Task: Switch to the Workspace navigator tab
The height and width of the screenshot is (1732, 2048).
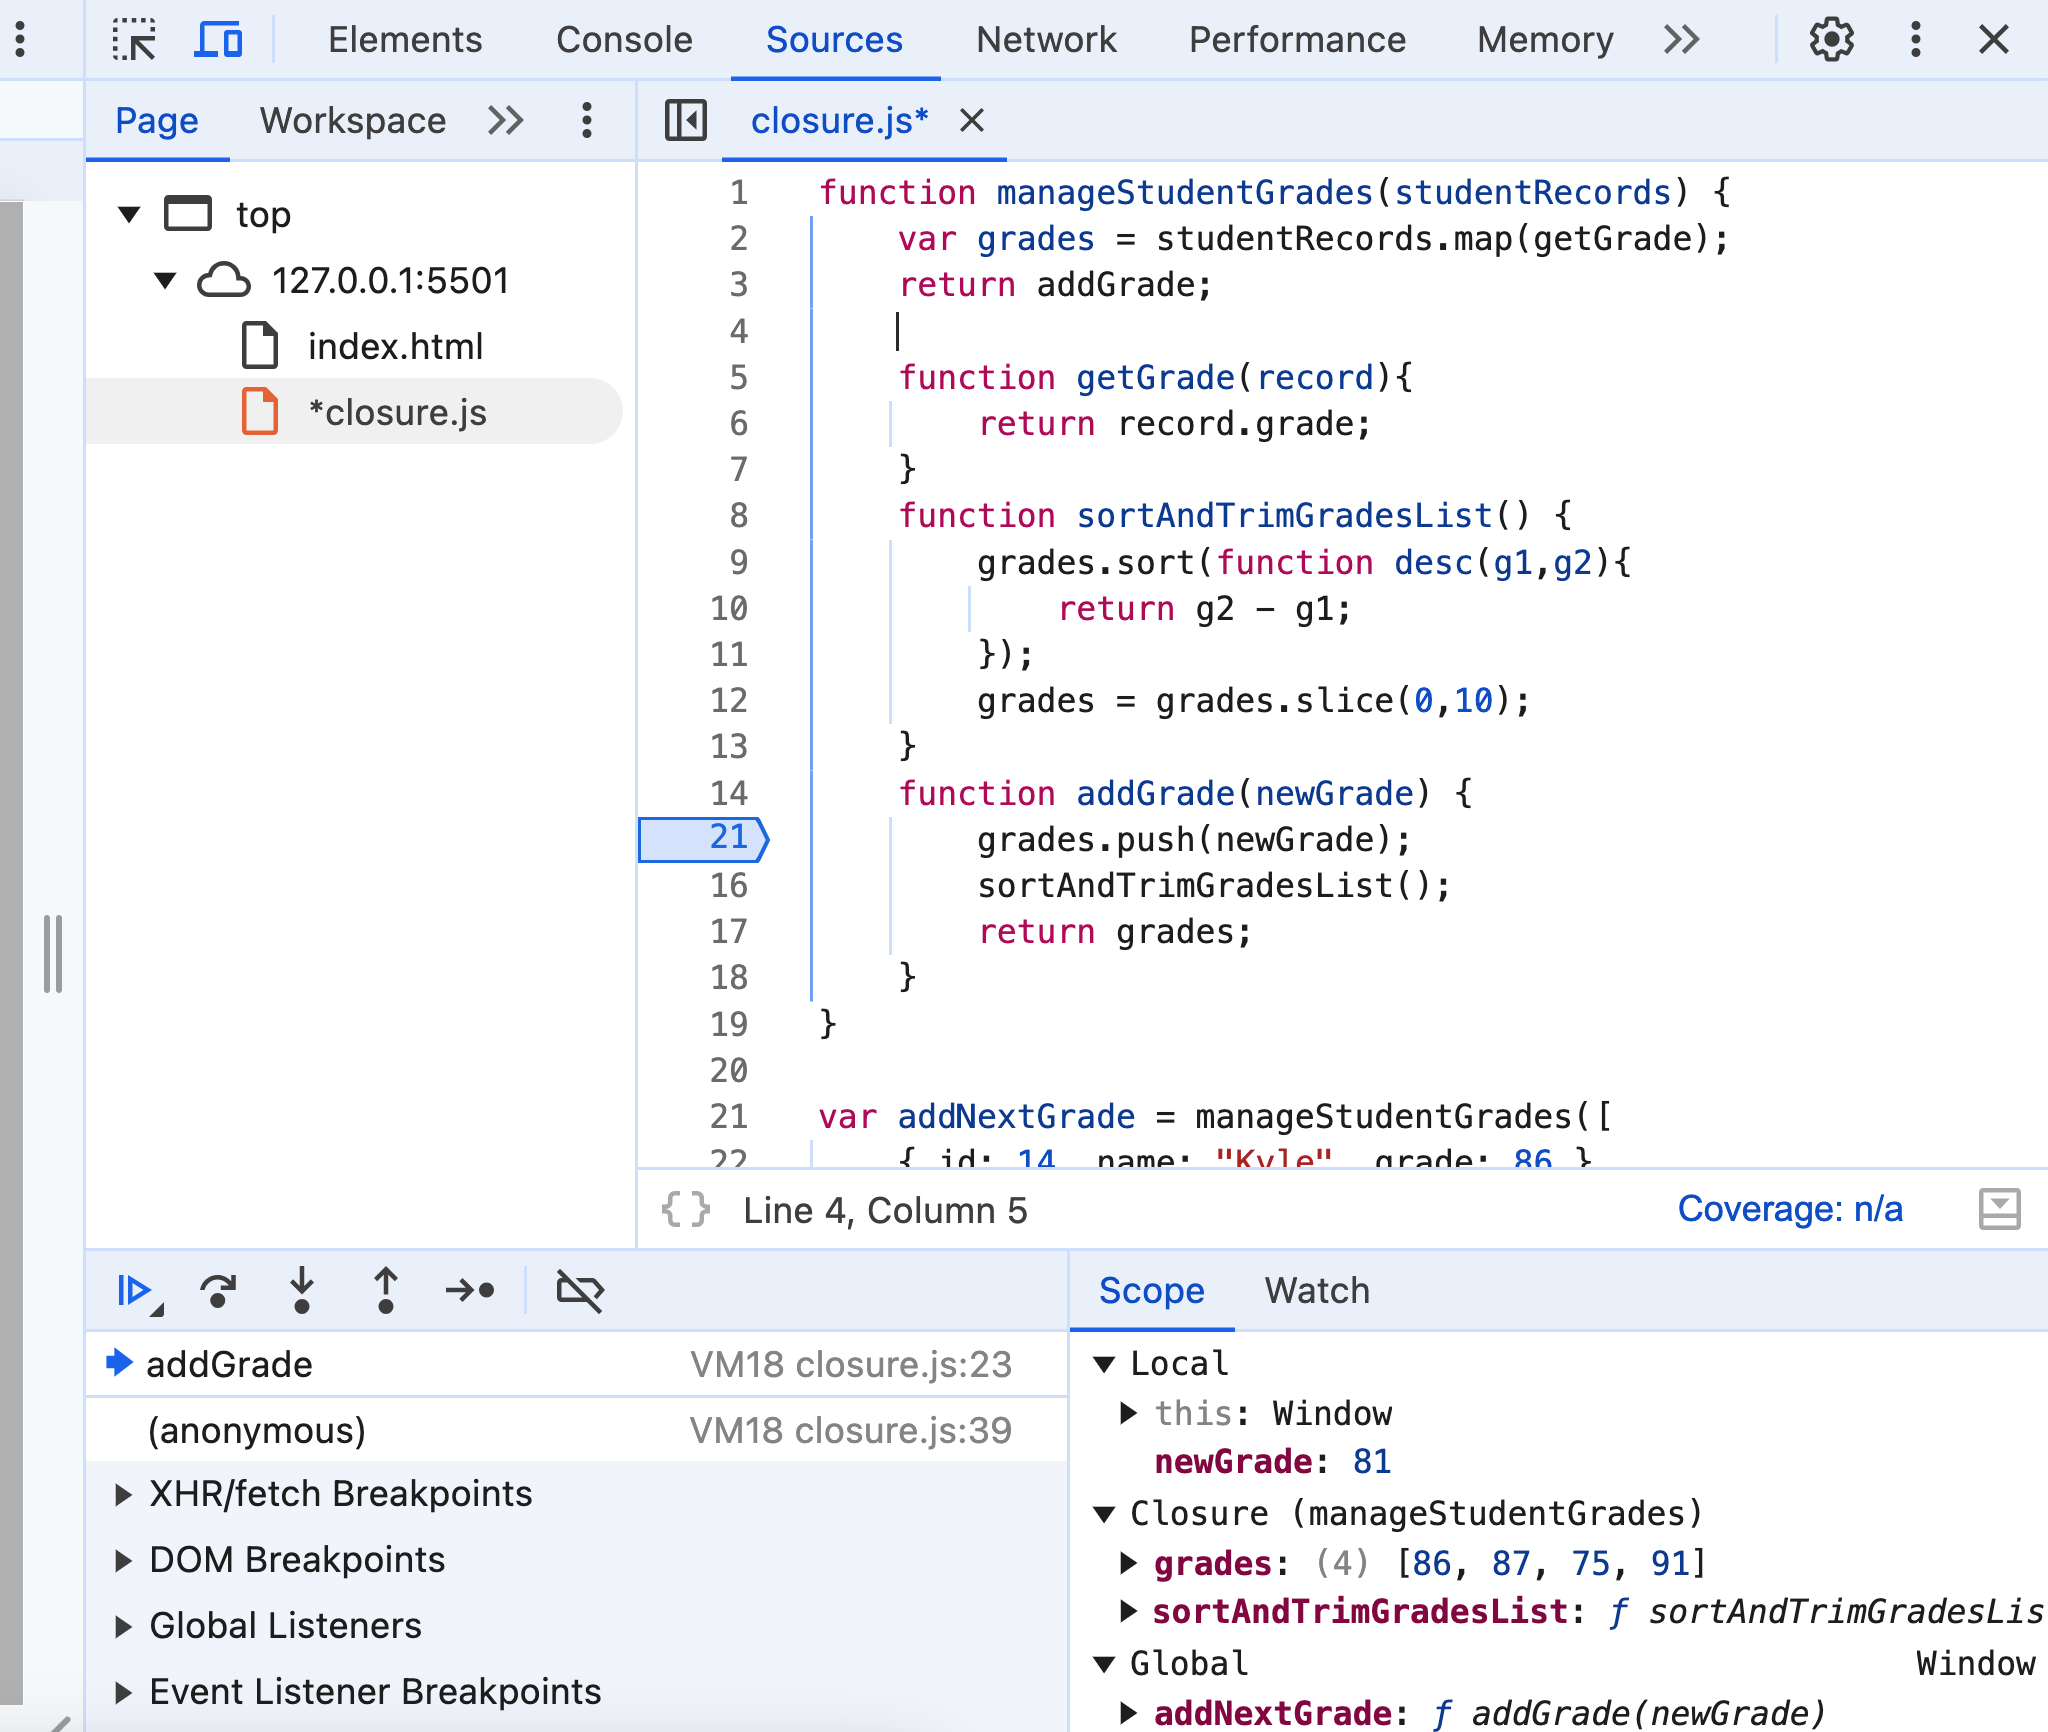Action: (353, 121)
